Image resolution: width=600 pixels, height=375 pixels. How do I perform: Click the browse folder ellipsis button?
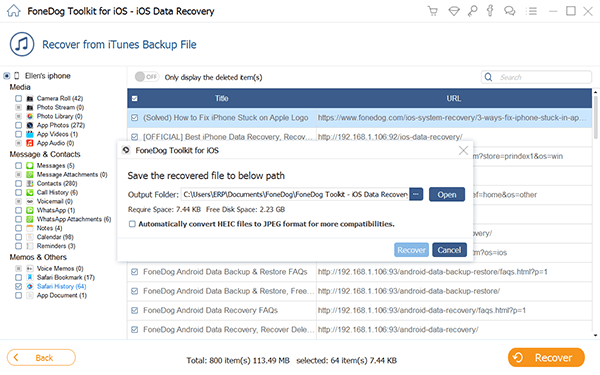(x=416, y=194)
